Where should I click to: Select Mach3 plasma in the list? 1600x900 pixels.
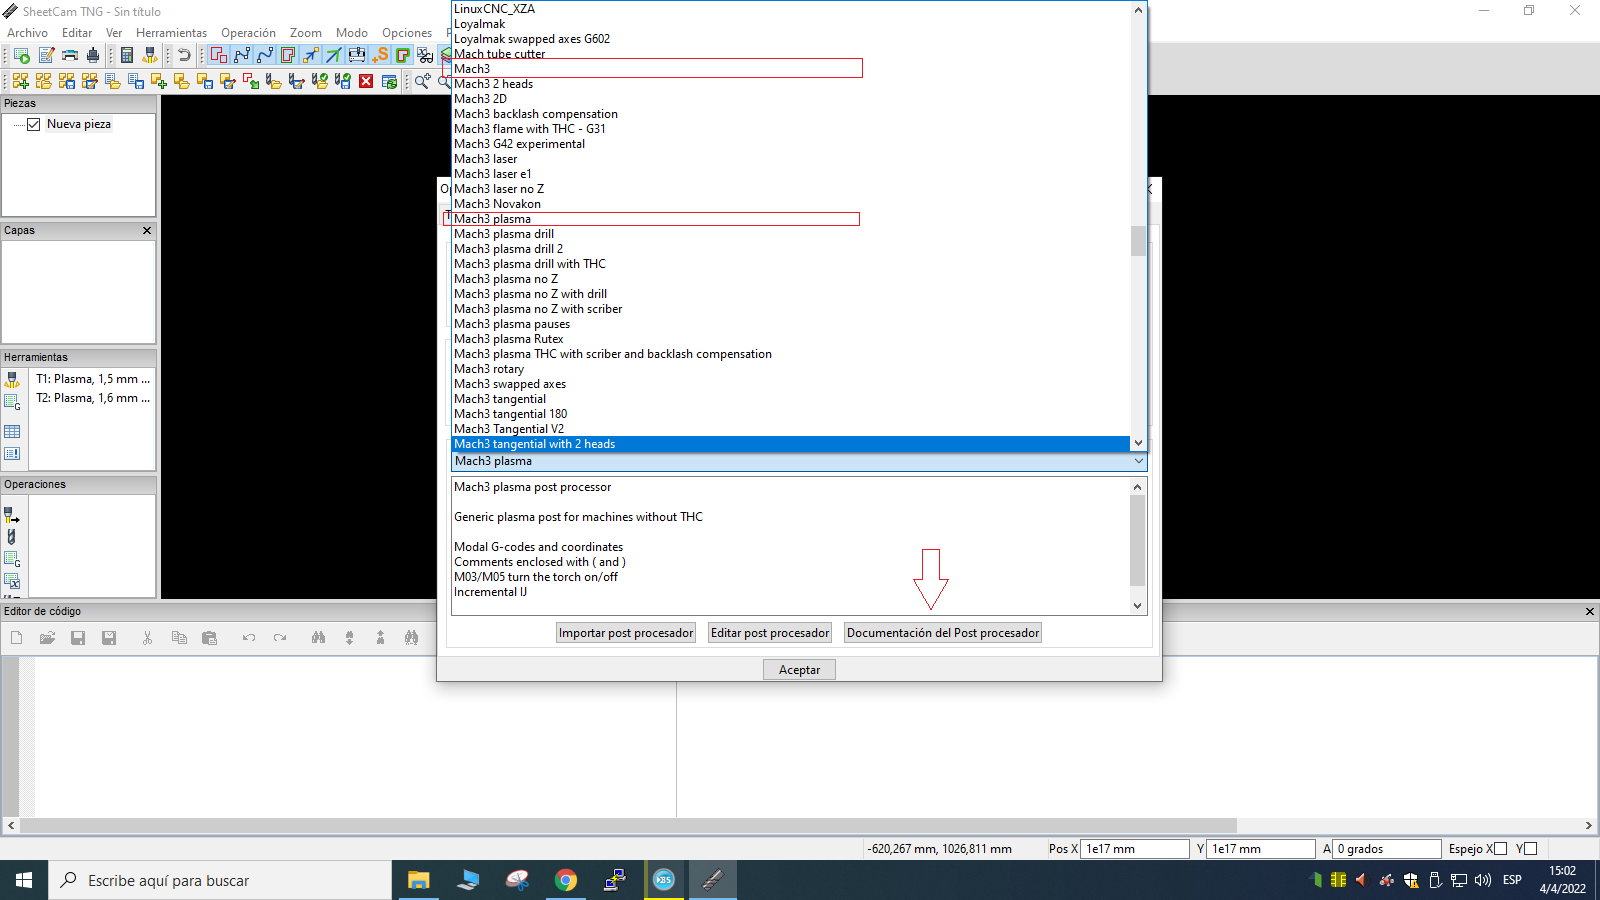pyautogui.click(x=790, y=219)
